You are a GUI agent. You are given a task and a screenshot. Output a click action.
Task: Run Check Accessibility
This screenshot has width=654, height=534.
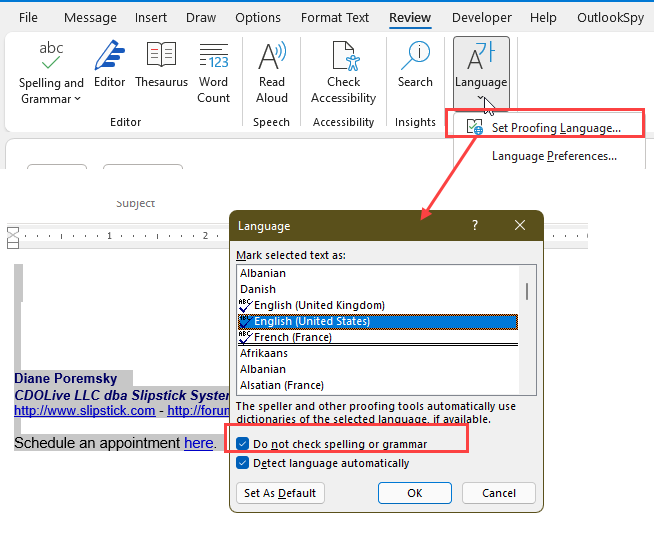point(343,72)
